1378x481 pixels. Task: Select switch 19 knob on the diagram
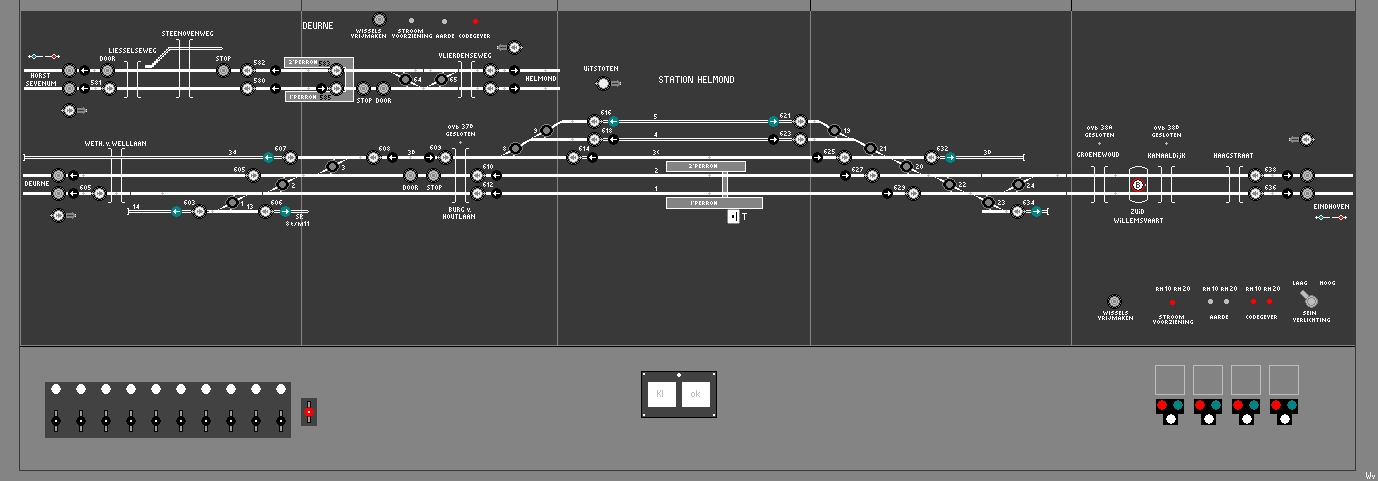pos(833,129)
